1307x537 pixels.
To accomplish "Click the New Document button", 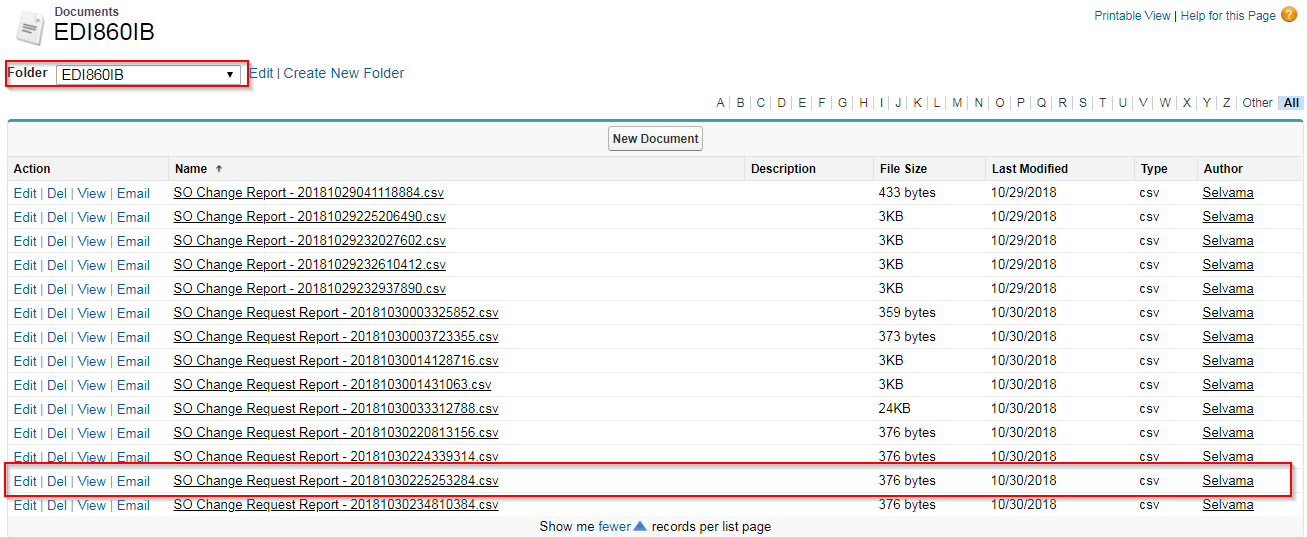I will 655,139.
